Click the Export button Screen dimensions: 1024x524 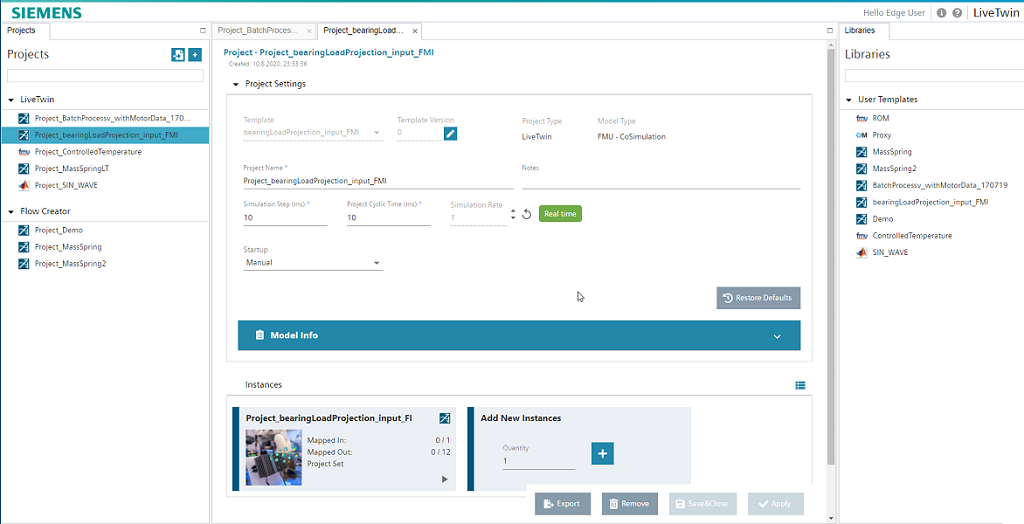[x=562, y=504]
